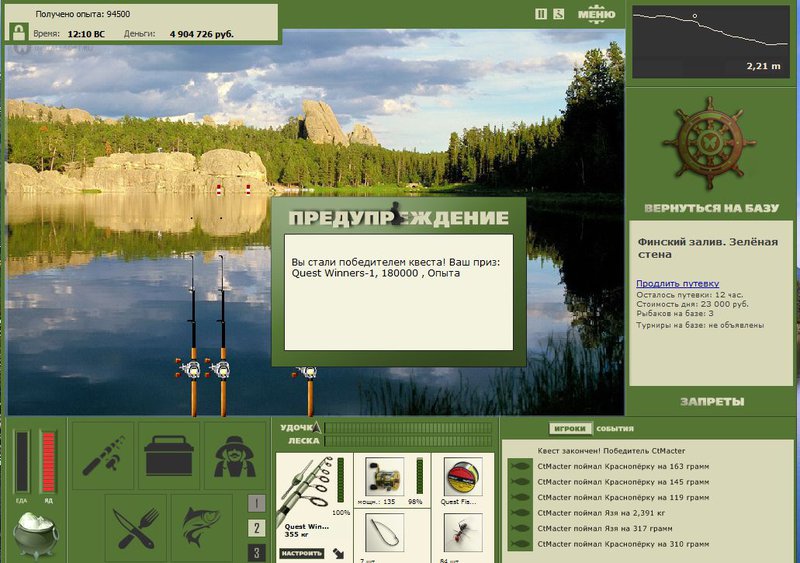Click the pause game icon
The width and height of the screenshot is (800, 563).
(x=541, y=14)
